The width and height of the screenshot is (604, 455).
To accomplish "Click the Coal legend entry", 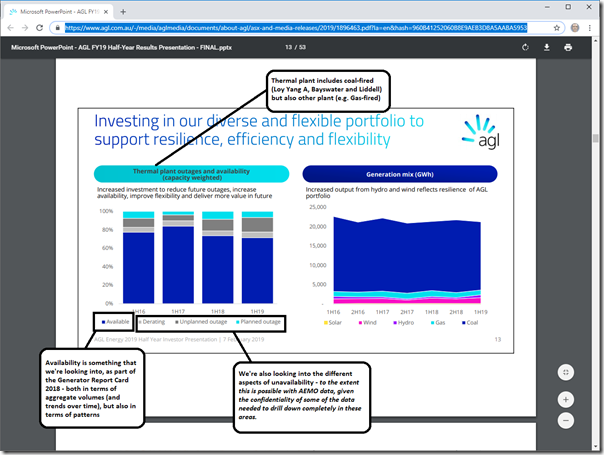I will pos(470,322).
